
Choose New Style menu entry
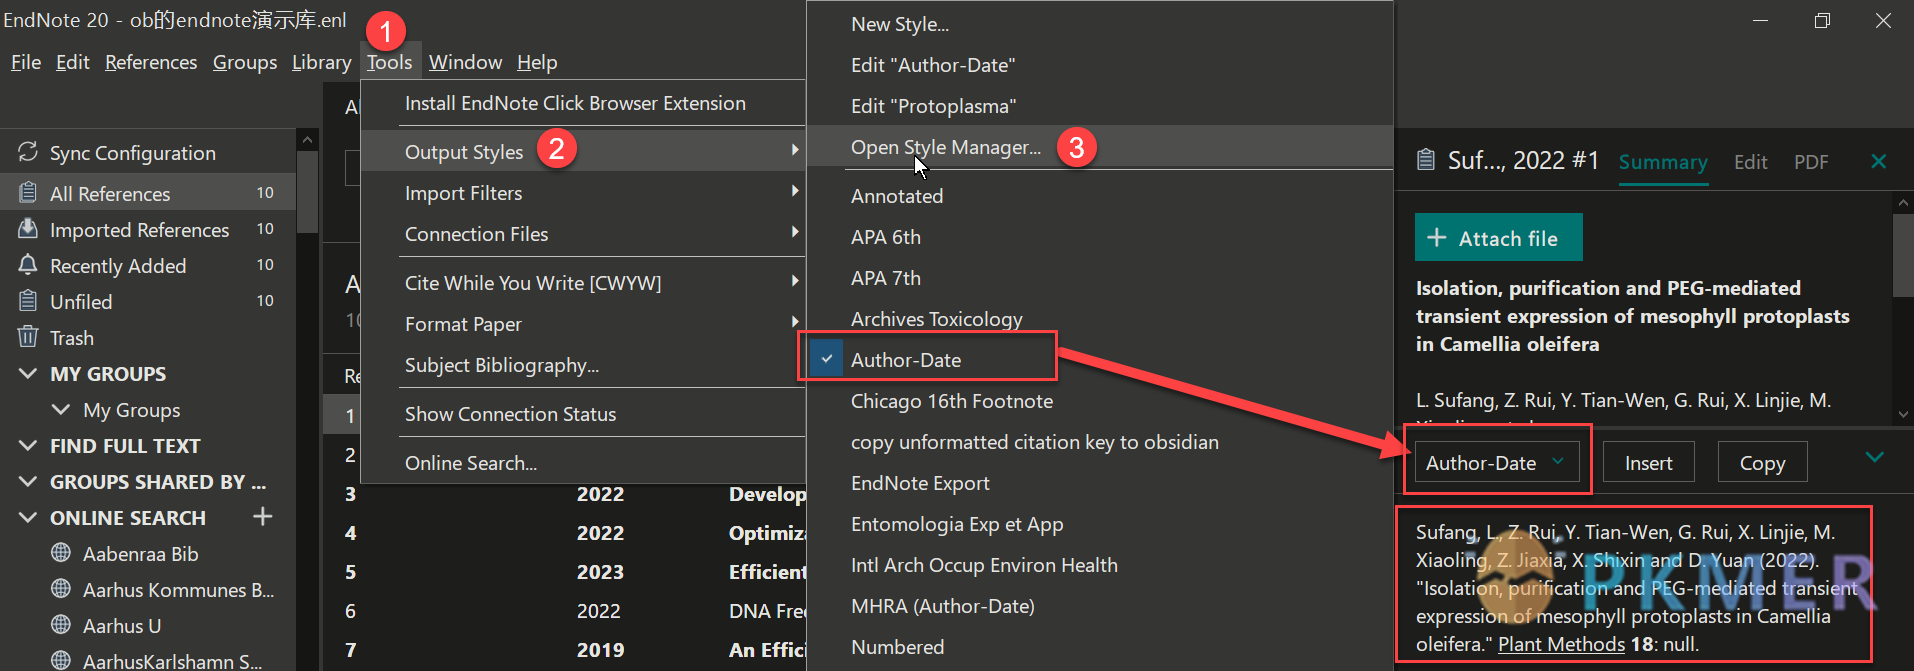point(1099,24)
